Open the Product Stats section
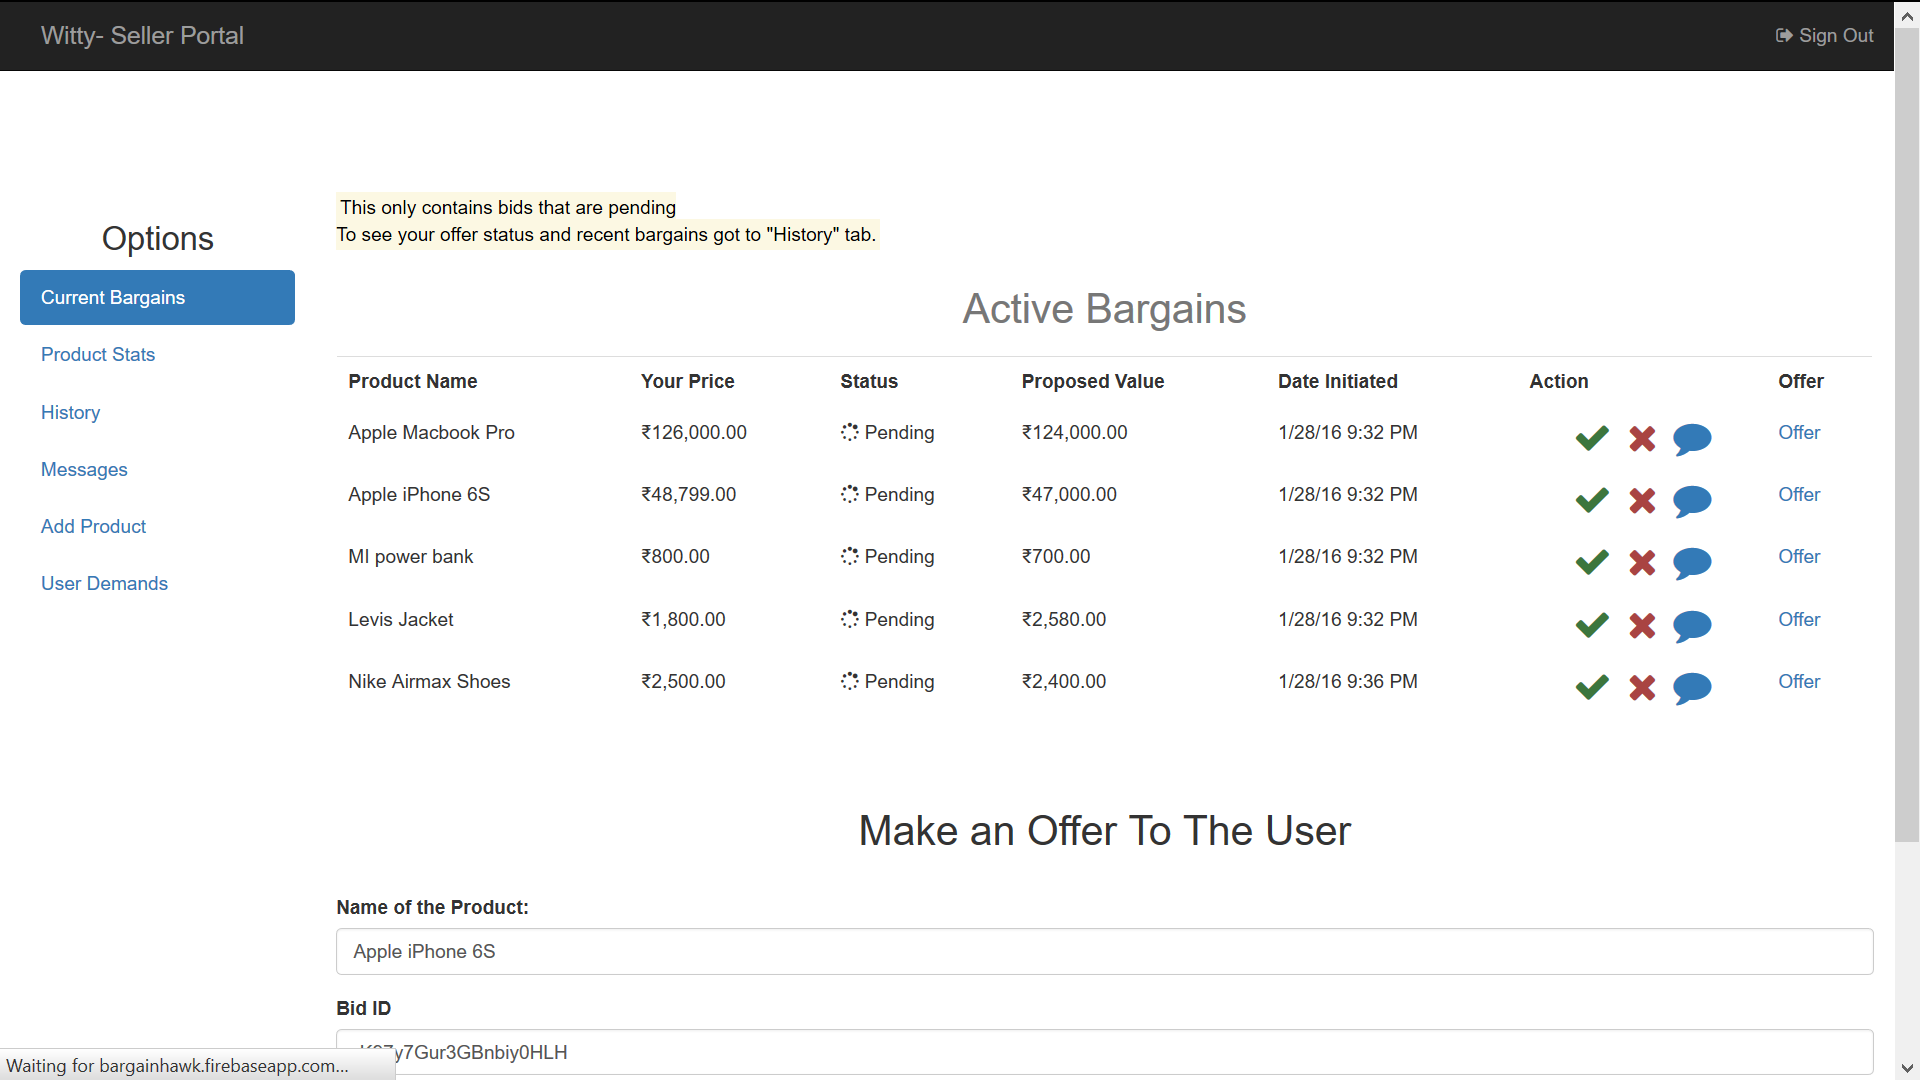This screenshot has height=1080, width=1920. coord(98,355)
